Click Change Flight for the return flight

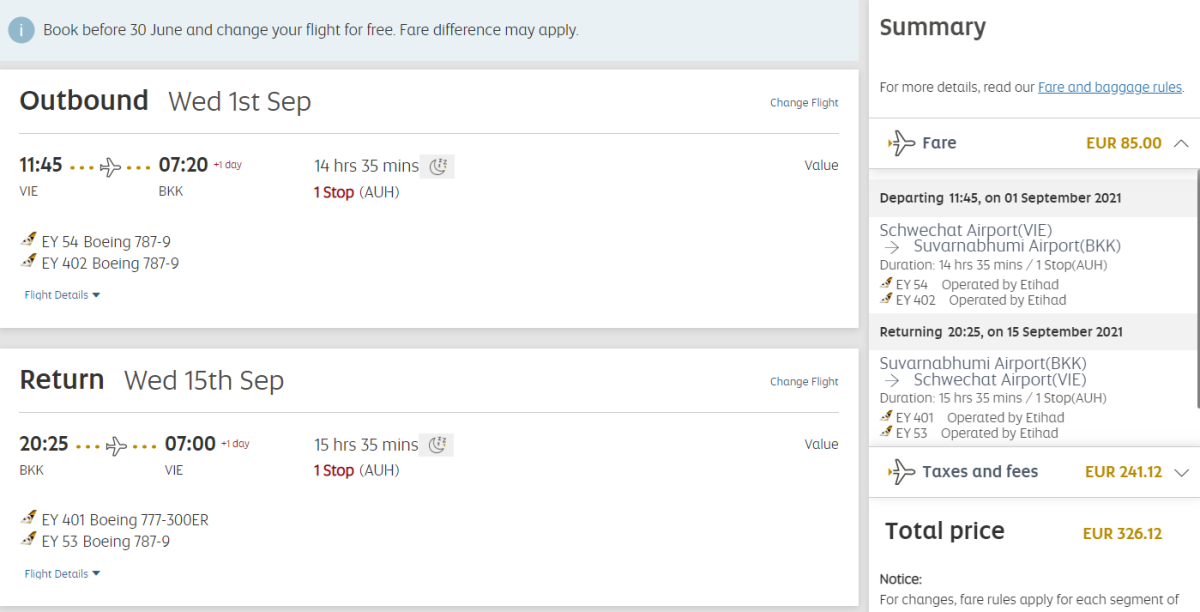click(x=804, y=382)
